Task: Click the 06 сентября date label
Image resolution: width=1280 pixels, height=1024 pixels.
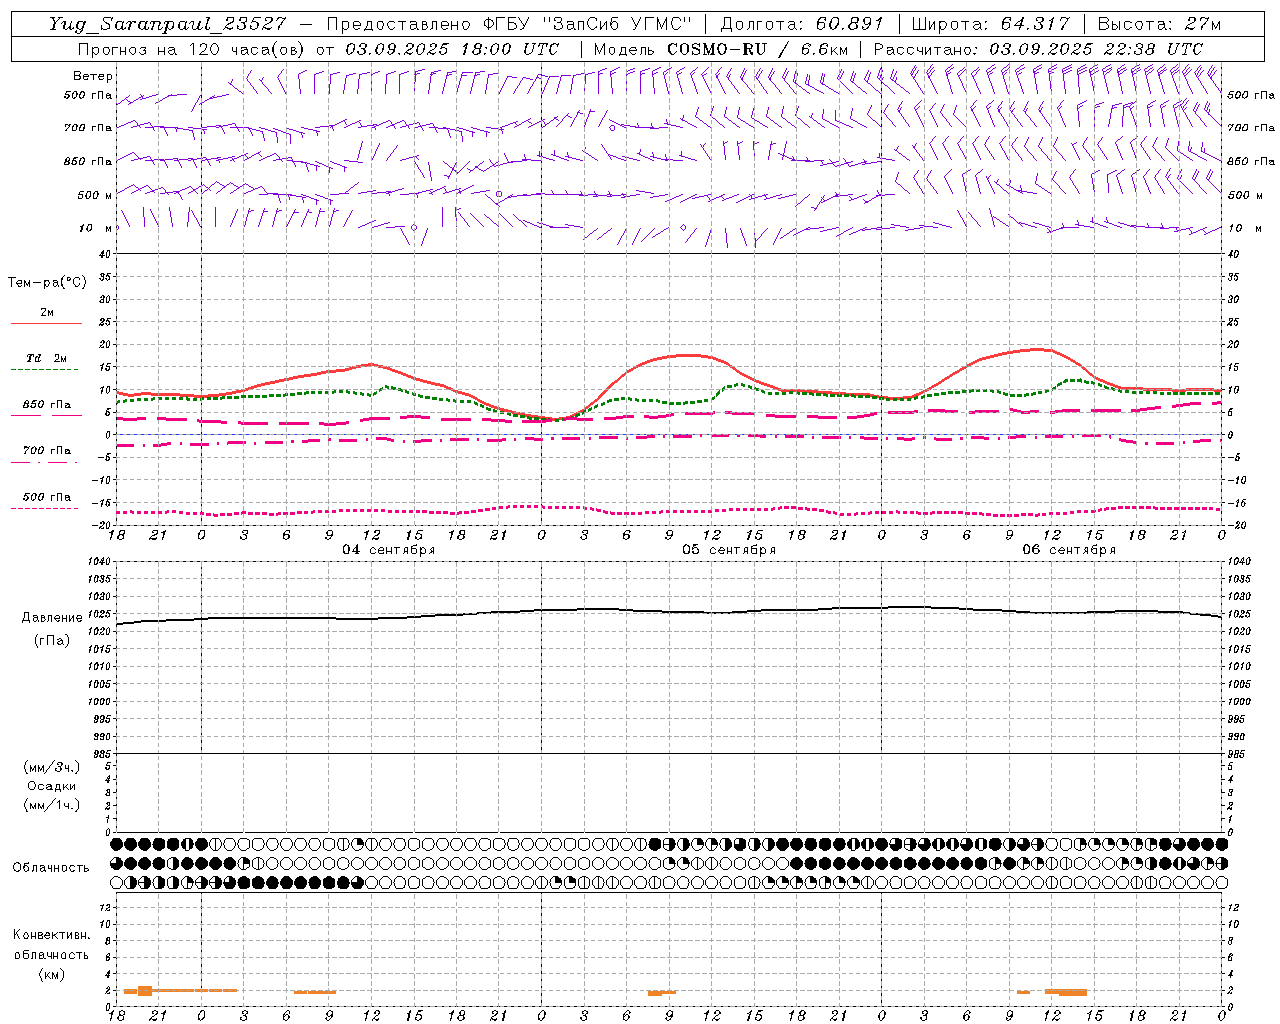Action: [x=1069, y=550]
